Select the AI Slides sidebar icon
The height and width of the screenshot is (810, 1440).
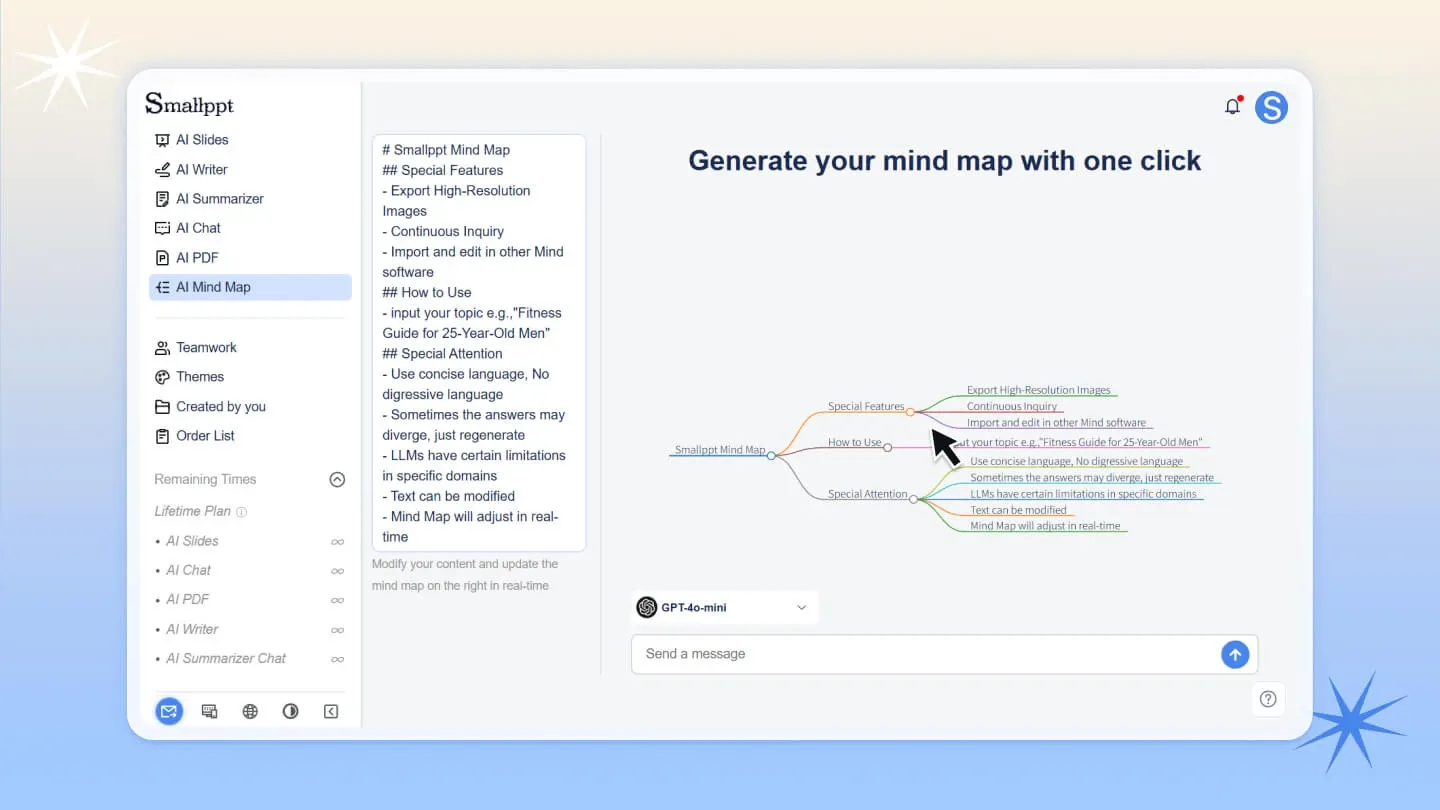(x=163, y=139)
